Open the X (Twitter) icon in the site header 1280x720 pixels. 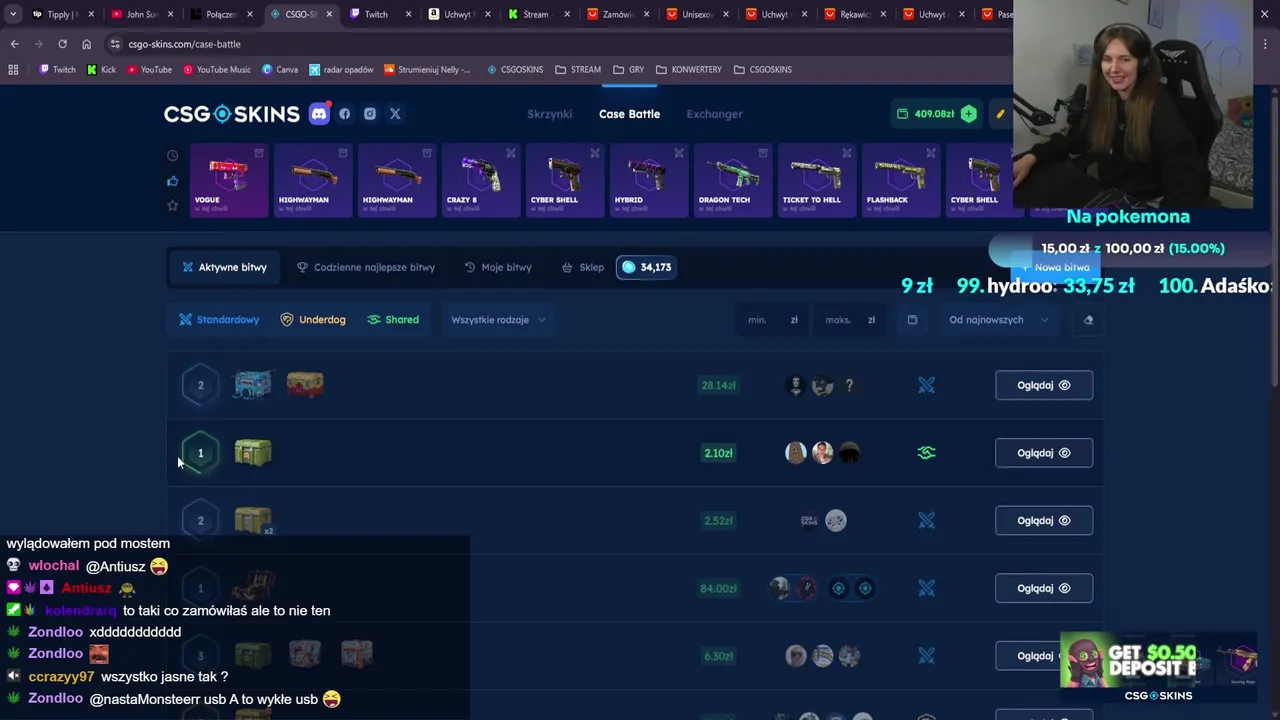click(x=395, y=114)
